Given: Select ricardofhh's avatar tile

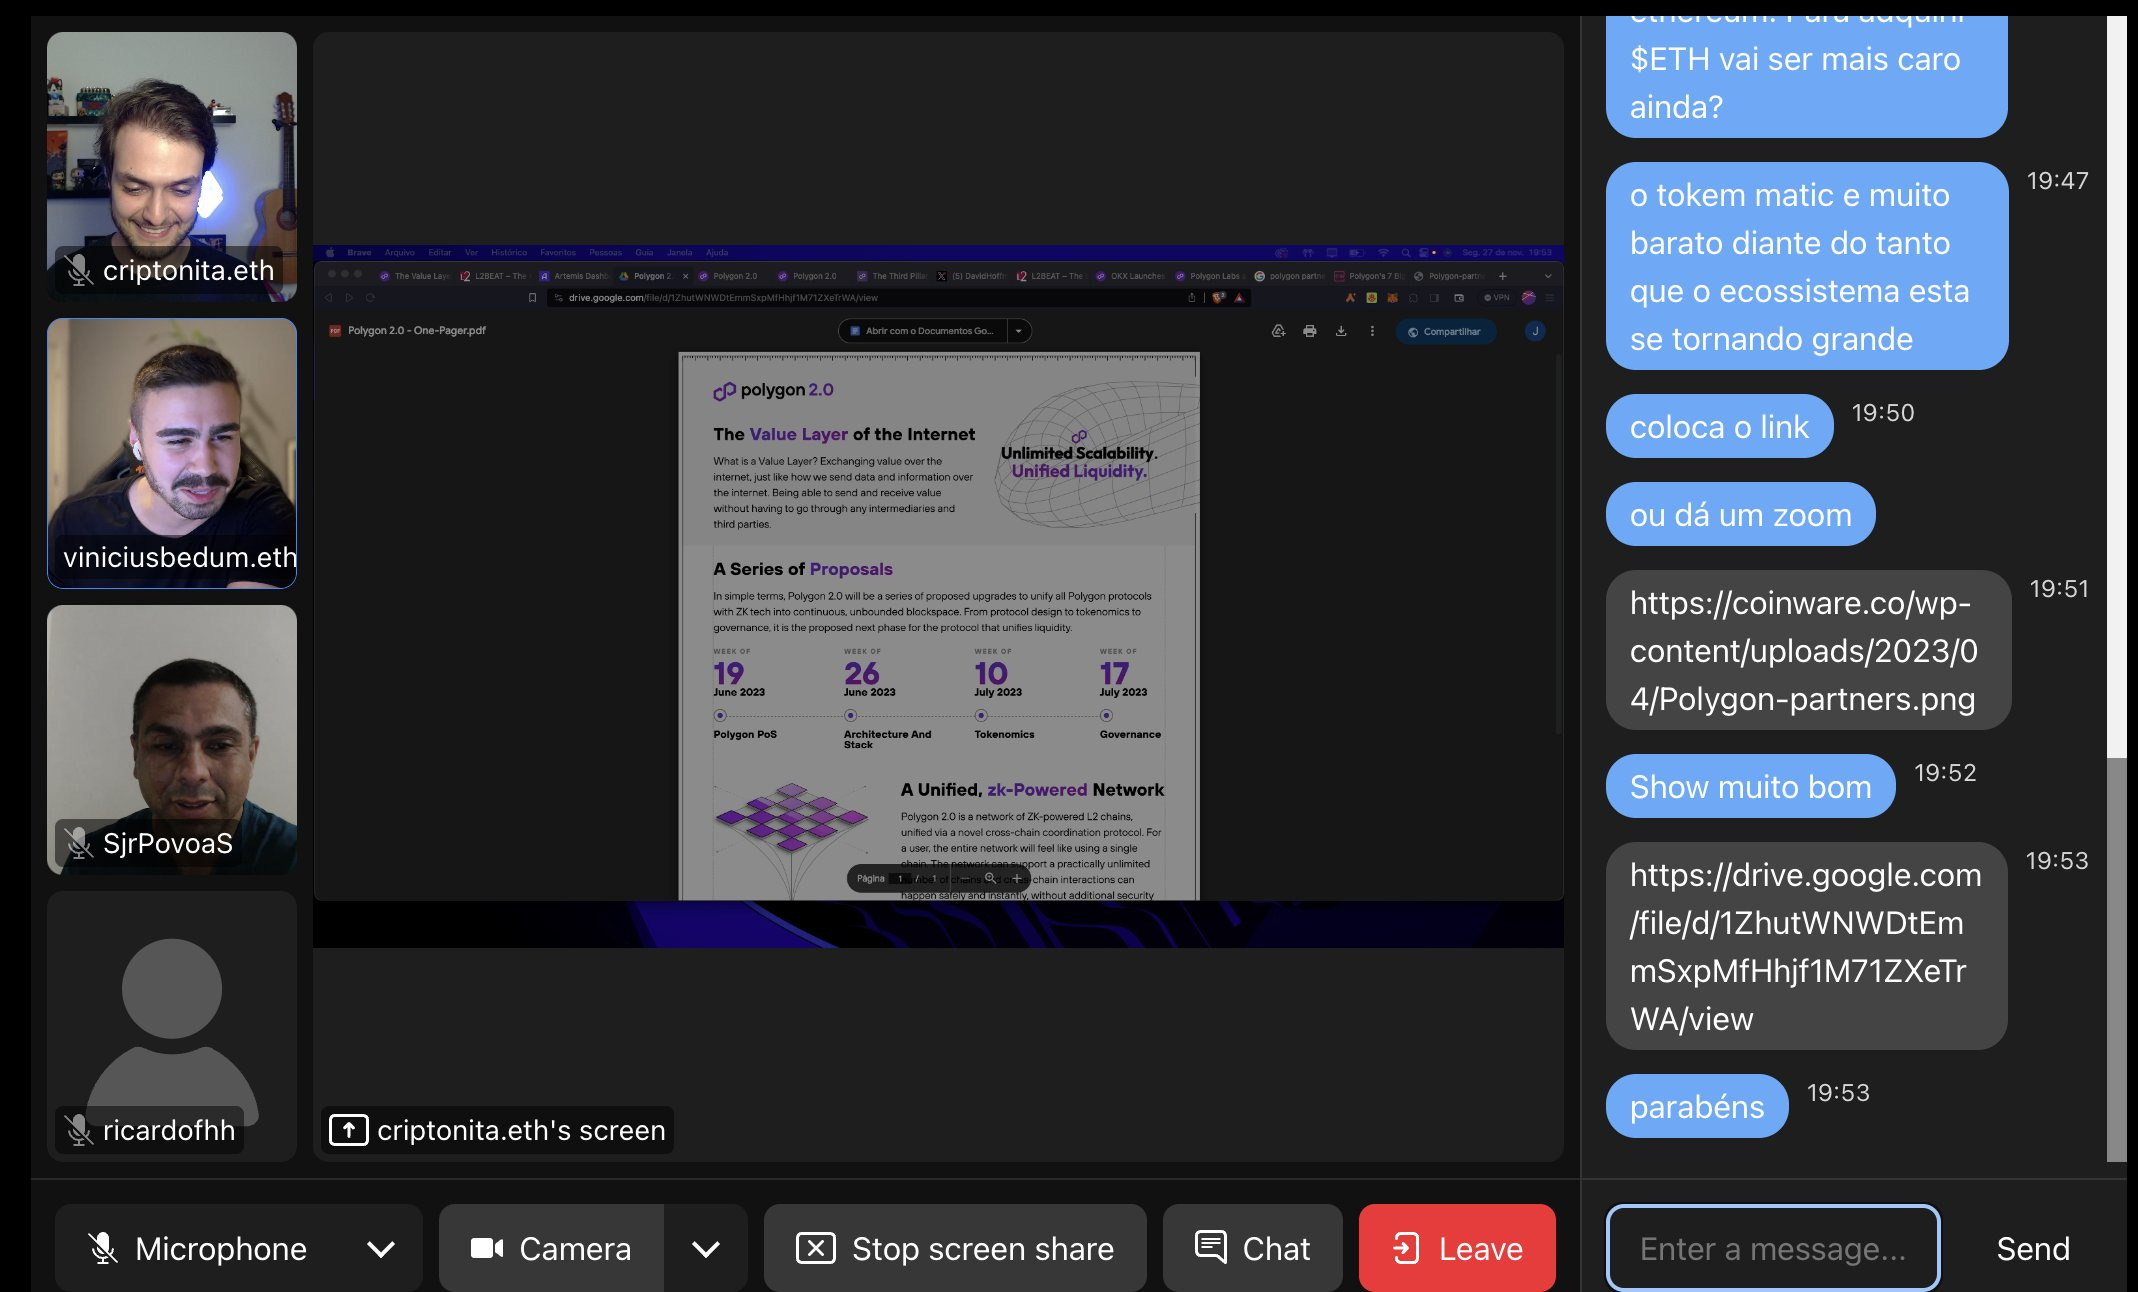Looking at the screenshot, I should [172, 1026].
